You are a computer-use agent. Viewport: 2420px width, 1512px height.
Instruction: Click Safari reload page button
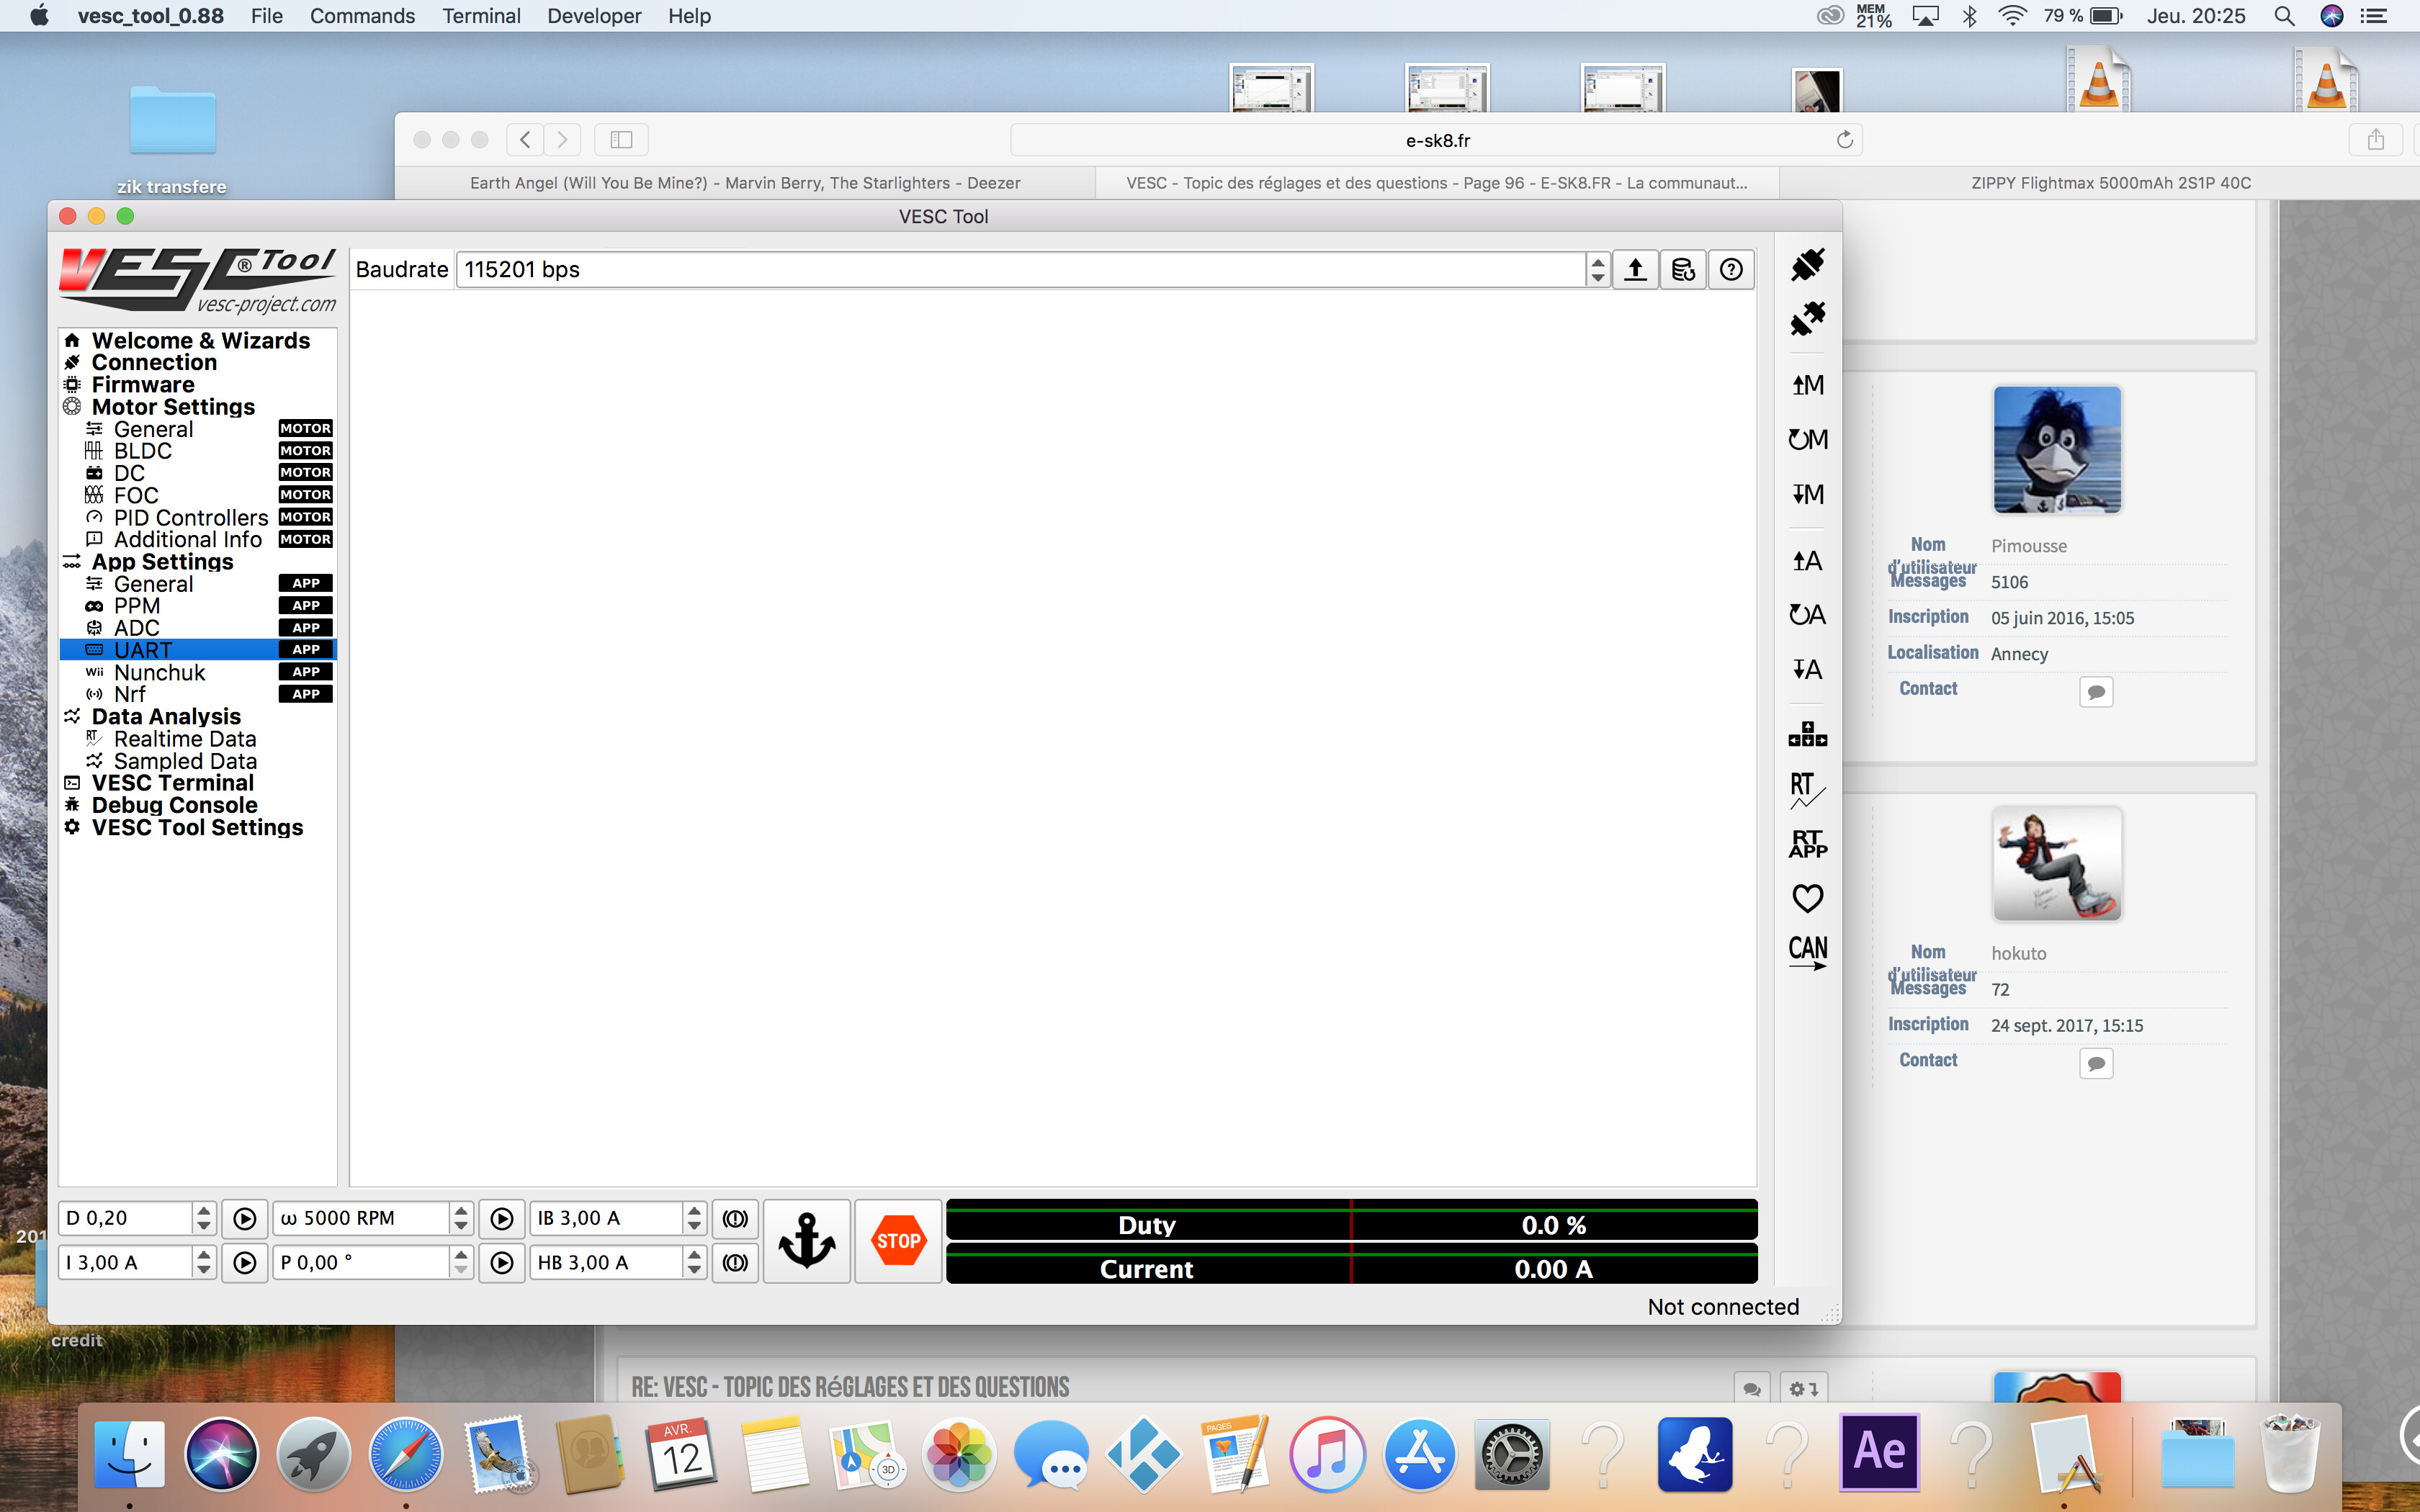click(x=1844, y=140)
